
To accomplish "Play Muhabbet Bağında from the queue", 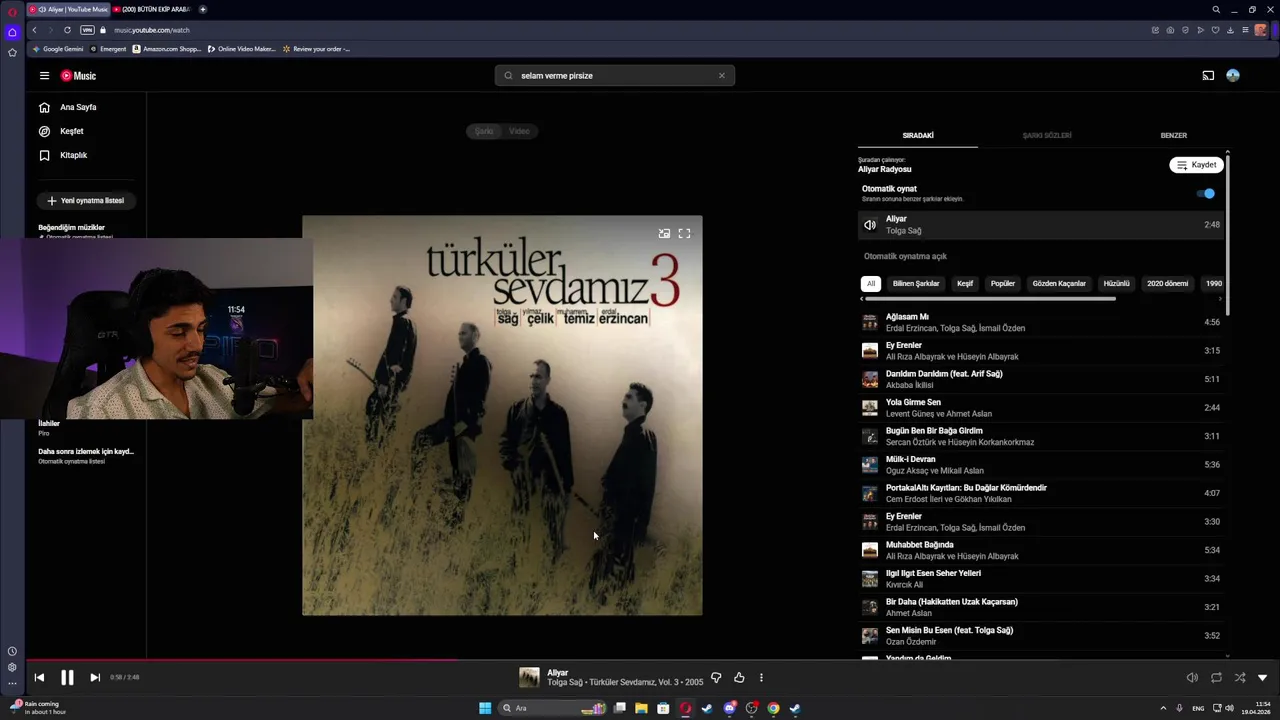I will pyautogui.click(x=1040, y=550).
